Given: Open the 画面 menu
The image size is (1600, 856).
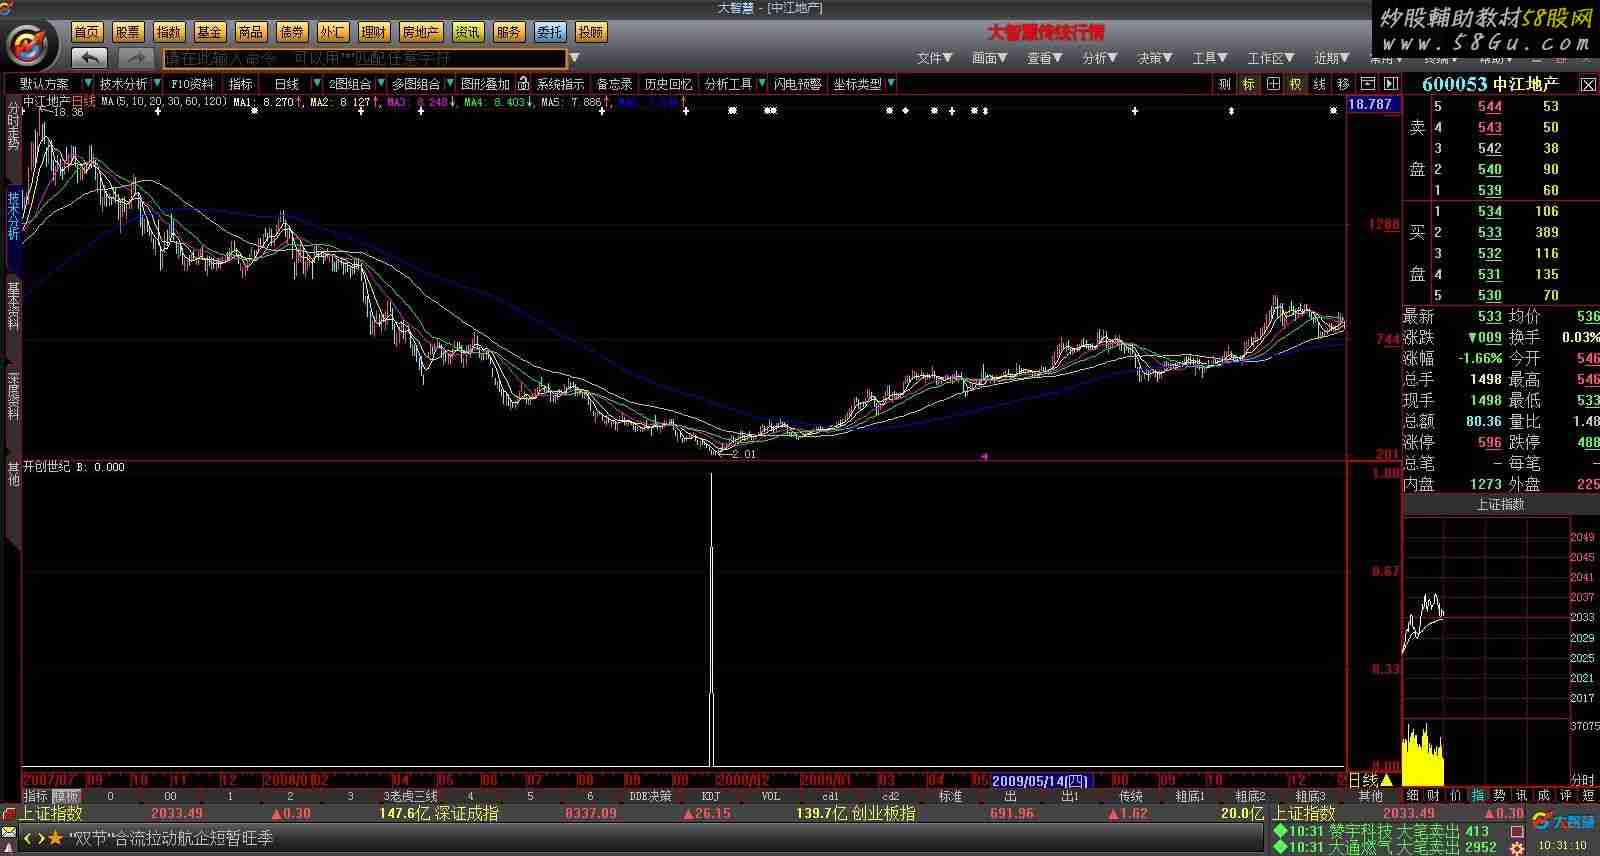Looking at the screenshot, I should pos(990,58).
